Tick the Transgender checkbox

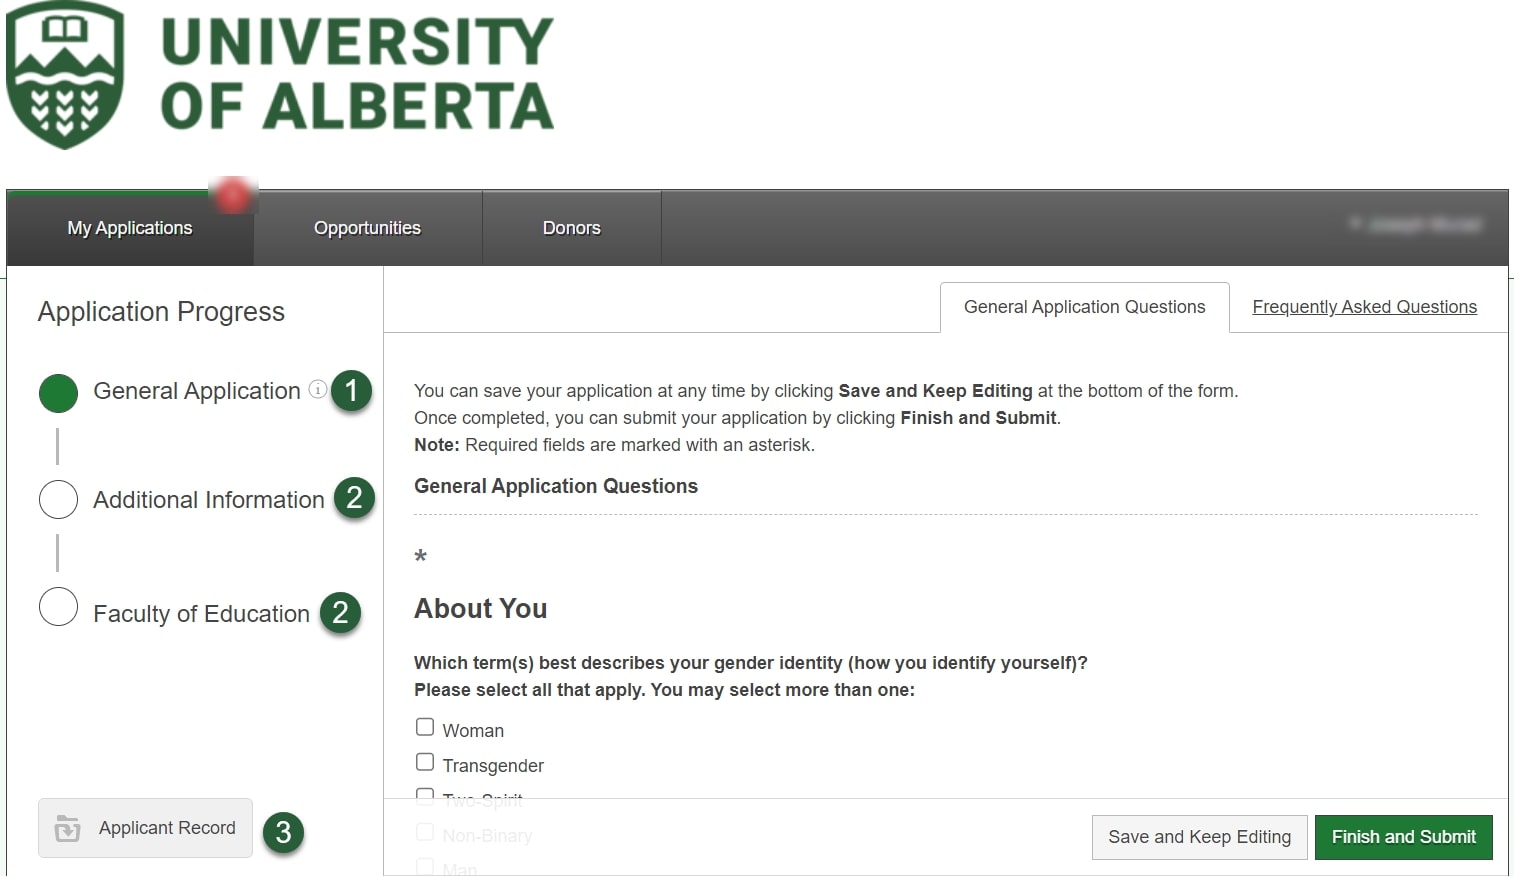point(425,762)
